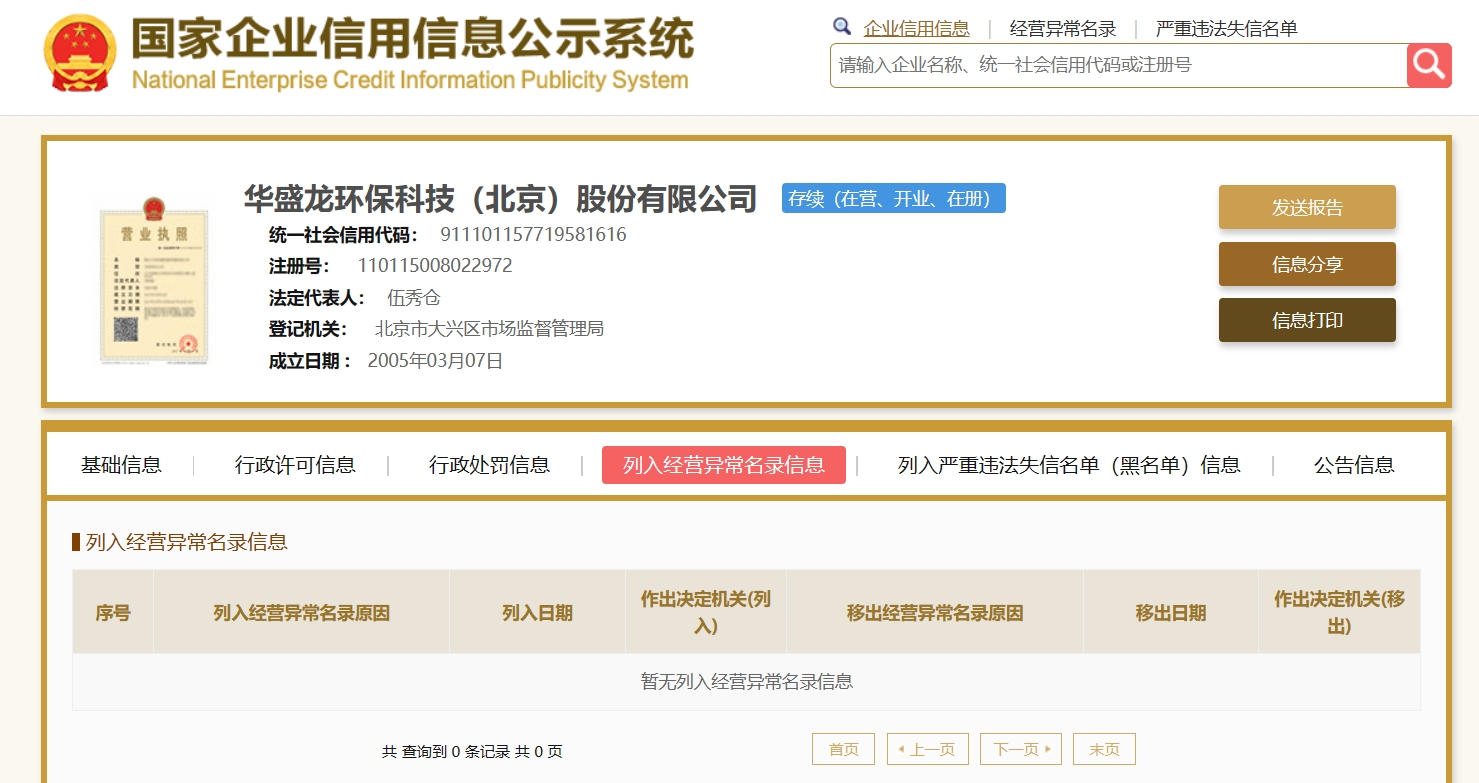Click the registration number 110115008022972
This screenshot has height=783, width=1479.
[435, 266]
